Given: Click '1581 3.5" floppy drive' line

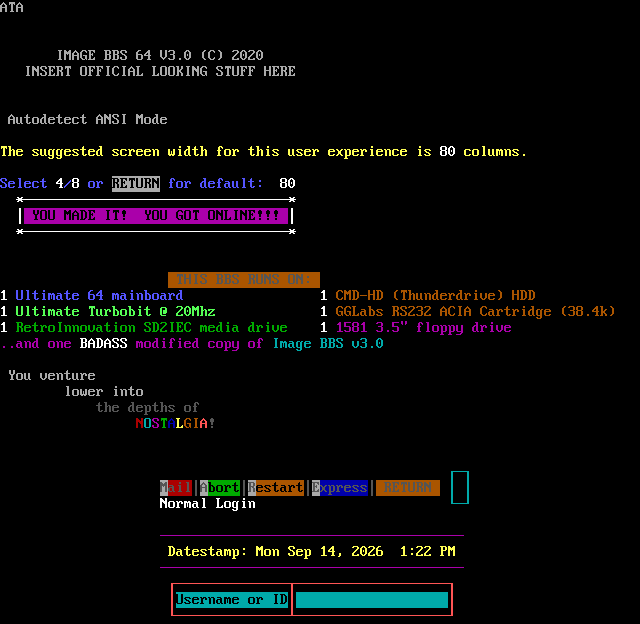Looking at the screenshot, I should pos(424,328).
